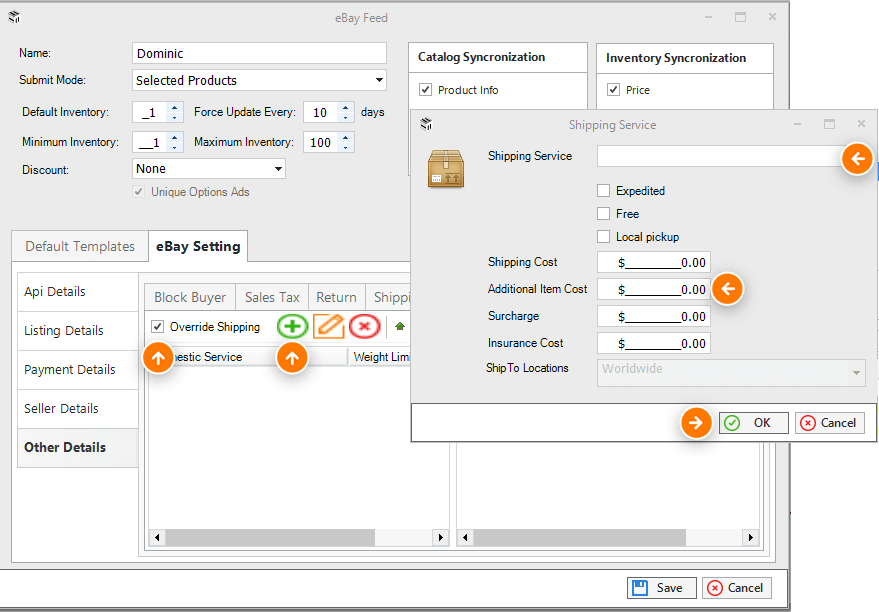
Task: Select the Other Details section
Action: tap(78, 448)
